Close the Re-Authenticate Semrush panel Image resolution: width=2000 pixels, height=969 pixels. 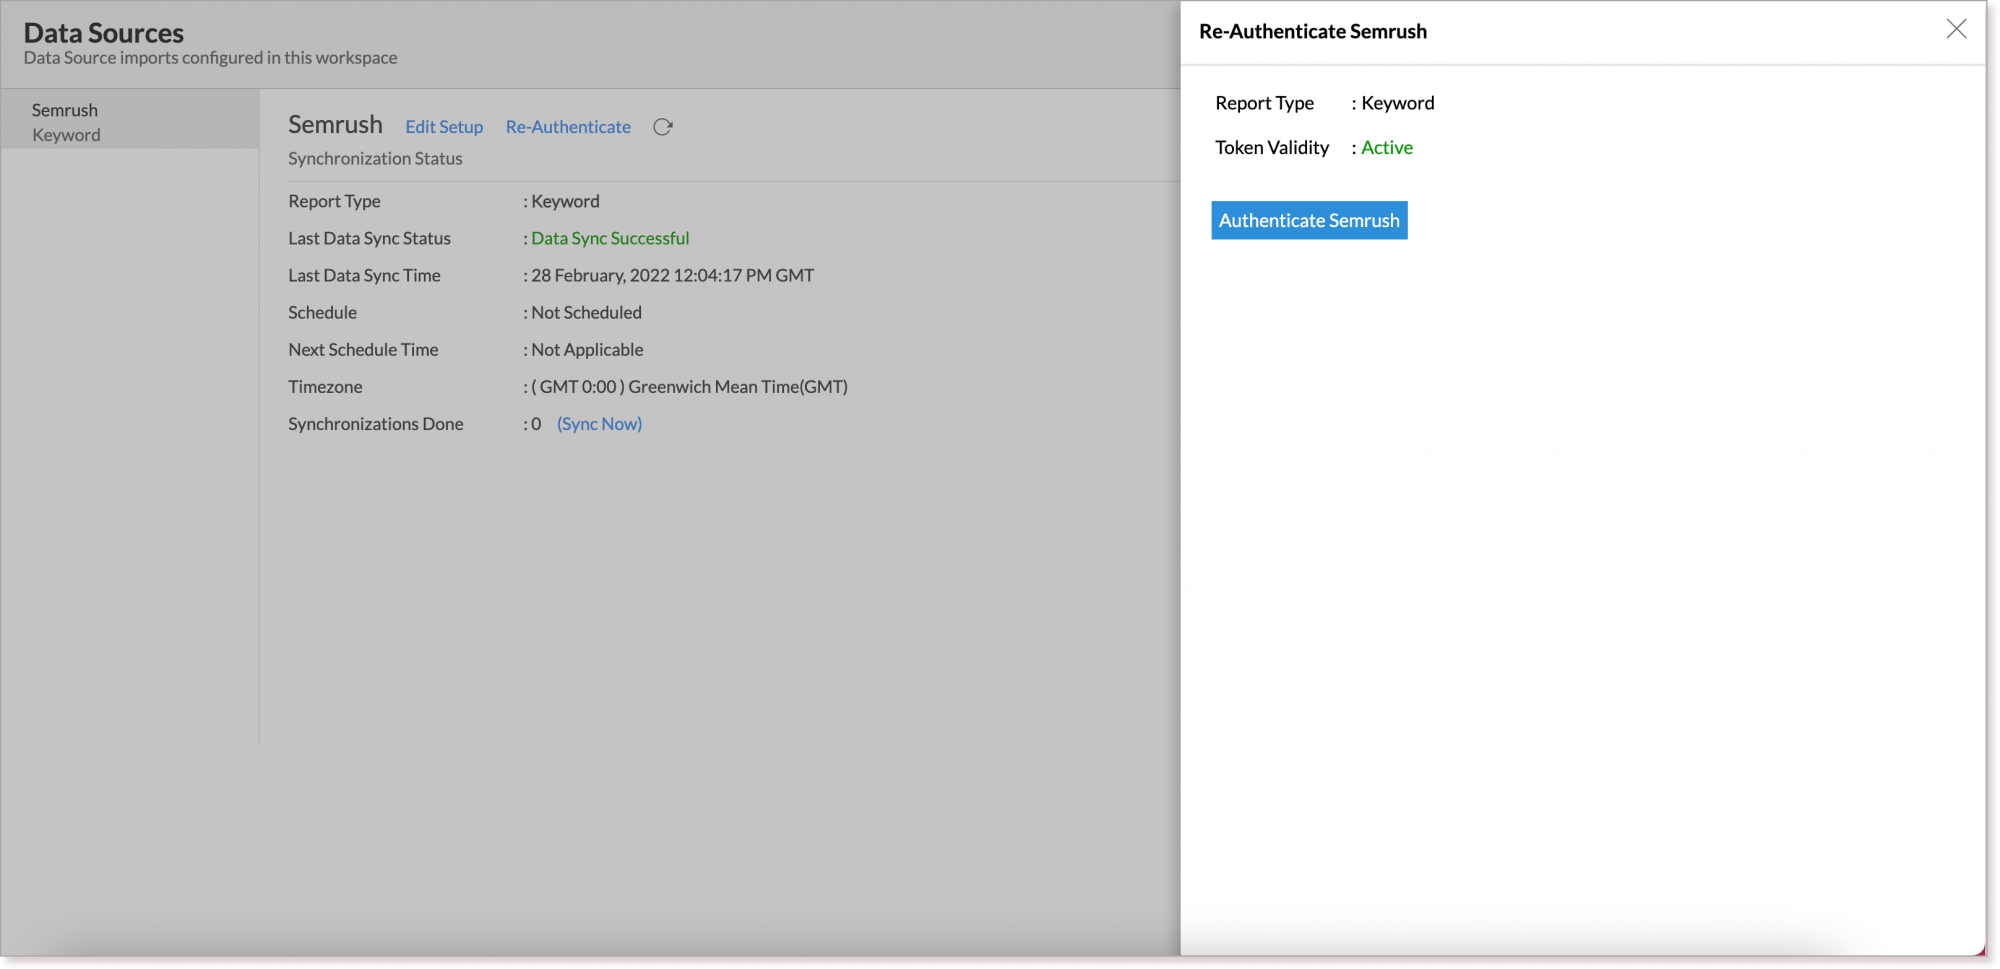(x=1956, y=29)
